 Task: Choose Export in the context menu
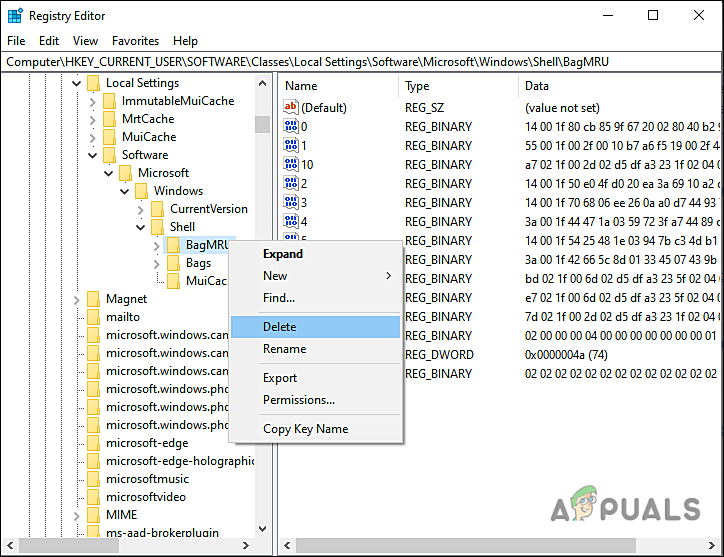[x=315, y=378]
